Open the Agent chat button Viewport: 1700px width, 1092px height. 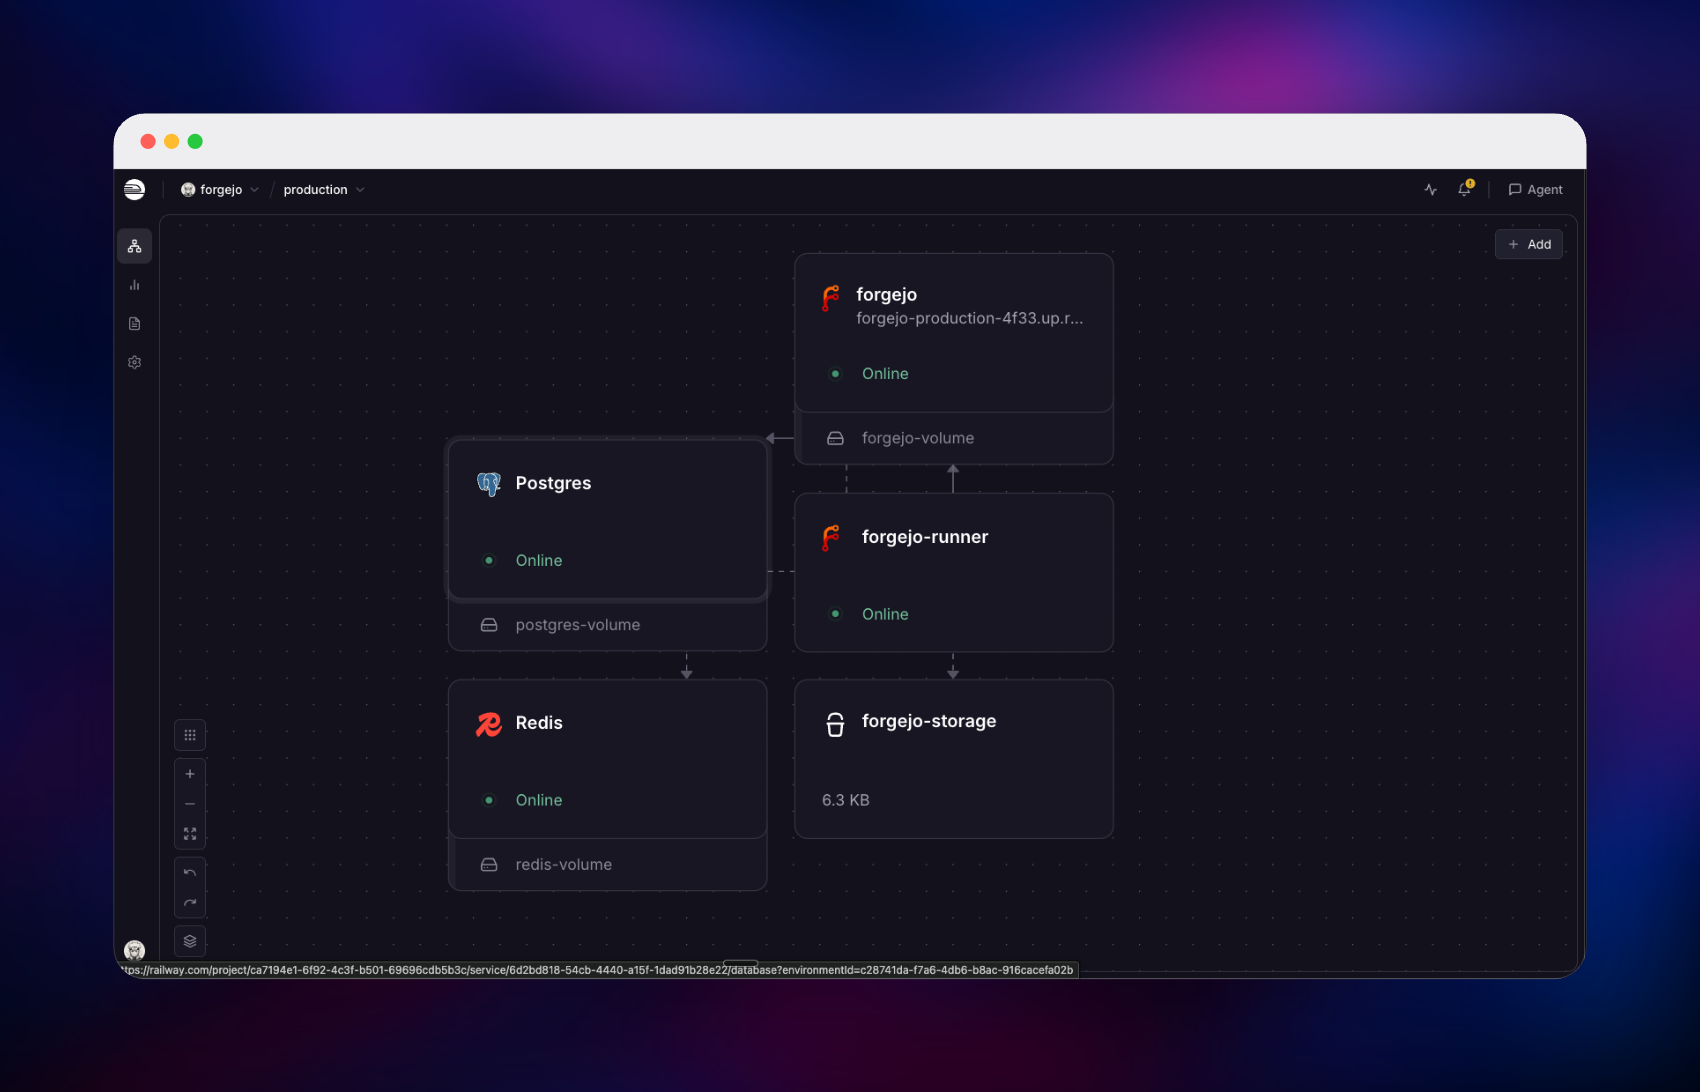[1535, 190]
